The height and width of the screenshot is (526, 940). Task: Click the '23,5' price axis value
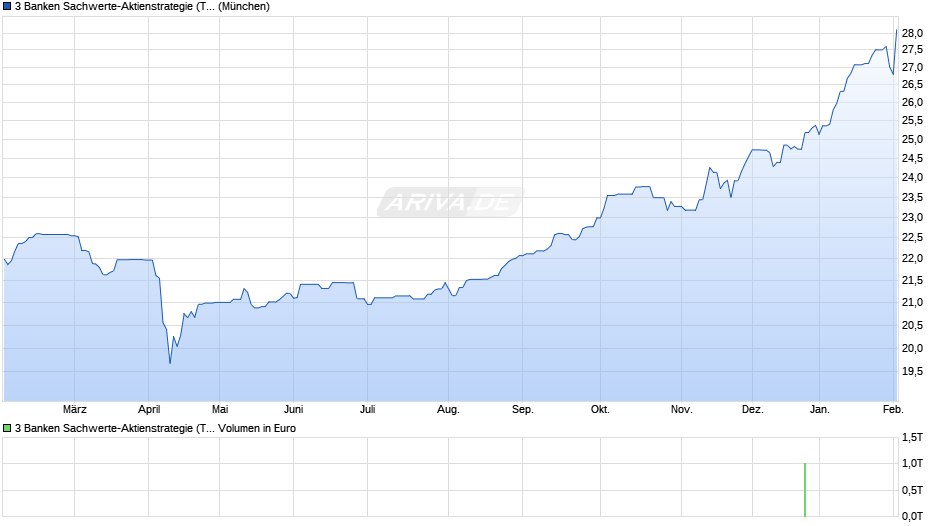[912, 198]
